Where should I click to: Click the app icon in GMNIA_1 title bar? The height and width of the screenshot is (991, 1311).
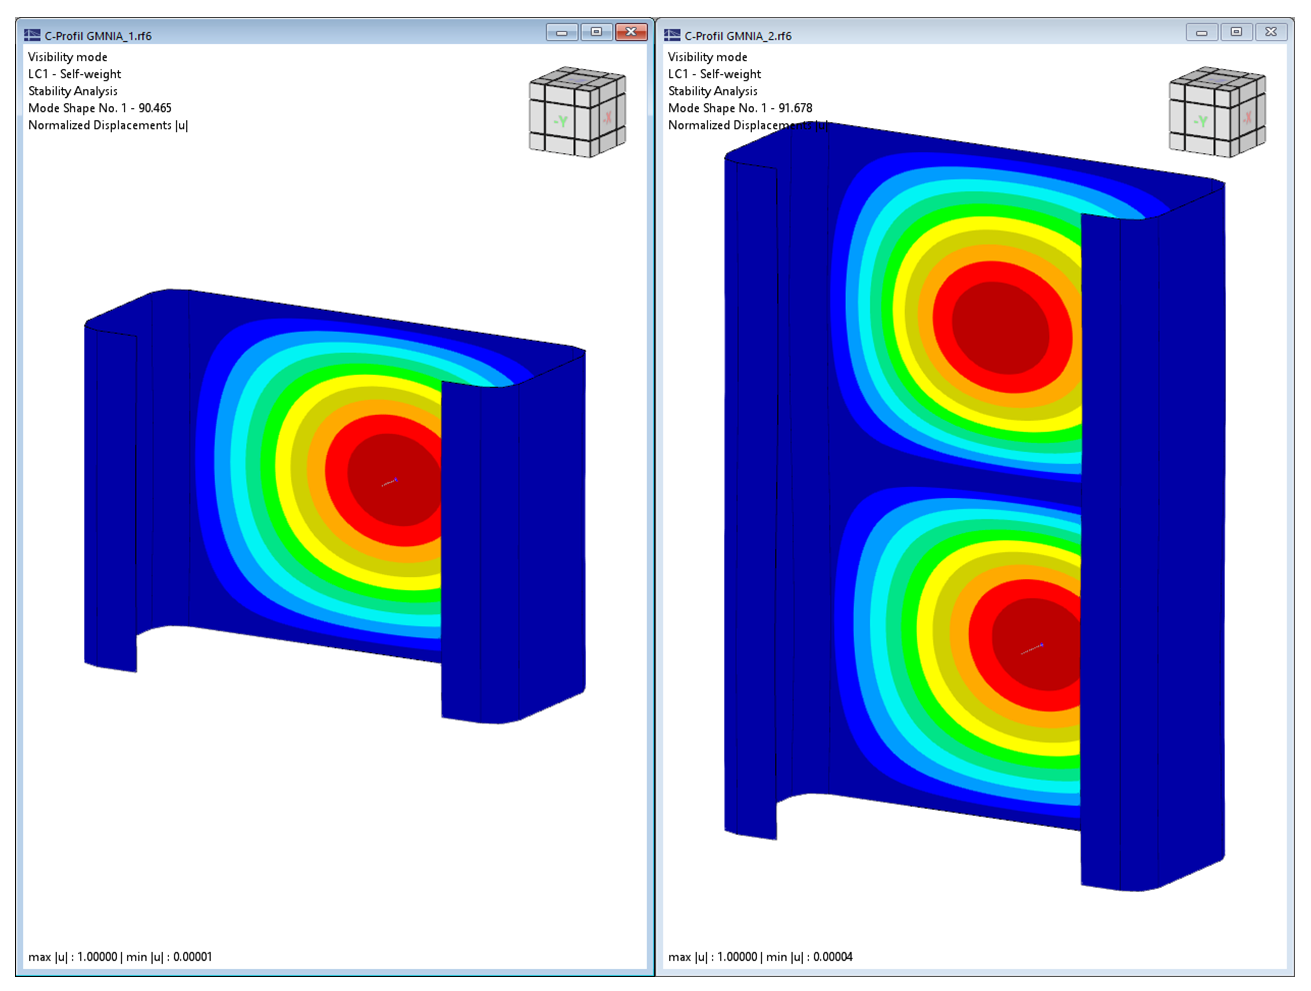pyautogui.click(x=32, y=35)
